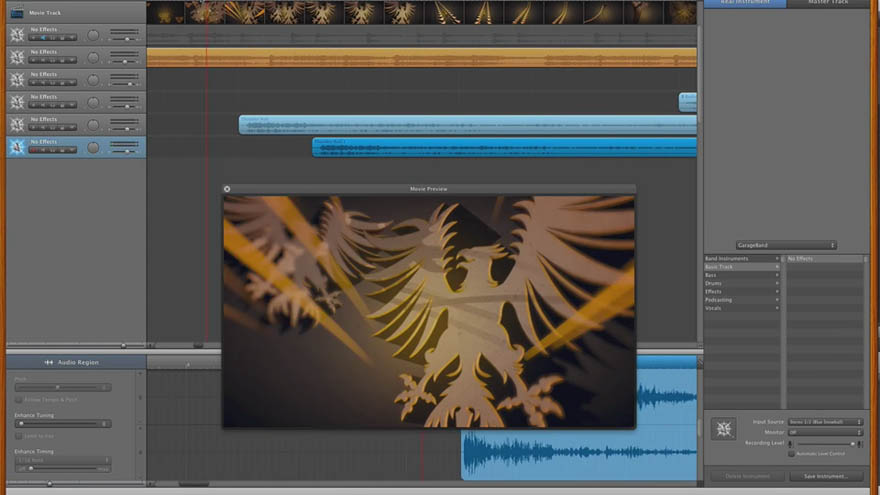Click the editor zoom slider at bottom left

tap(75, 483)
